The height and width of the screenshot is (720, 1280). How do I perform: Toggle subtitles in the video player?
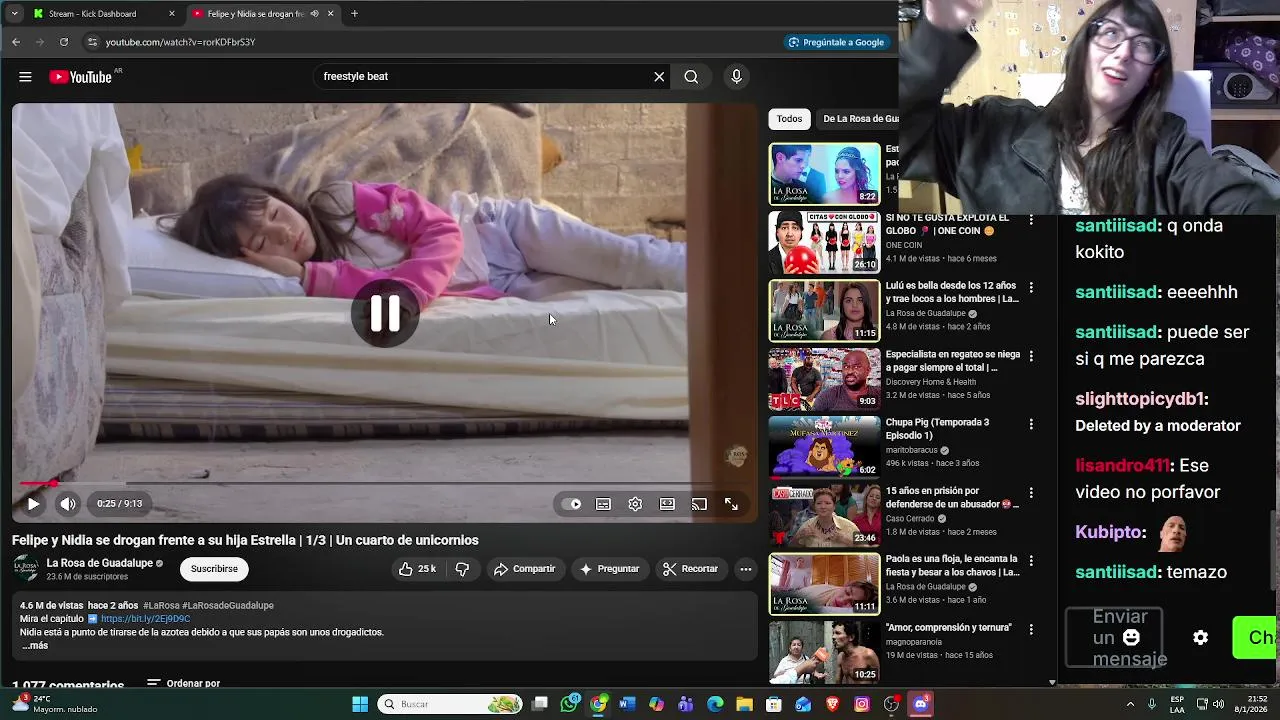coord(603,504)
